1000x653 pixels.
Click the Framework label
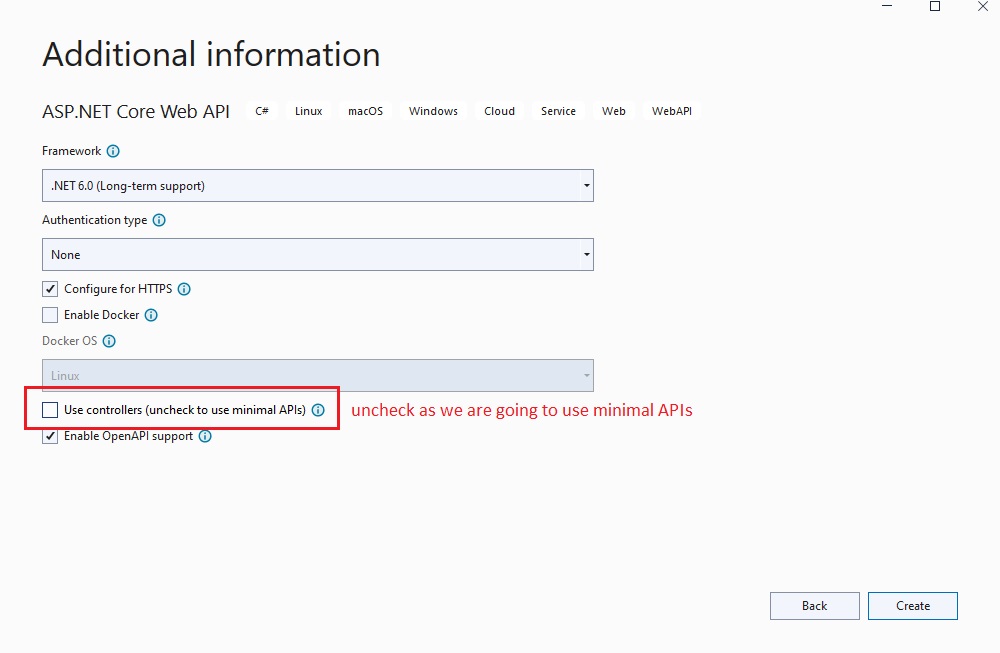(71, 151)
